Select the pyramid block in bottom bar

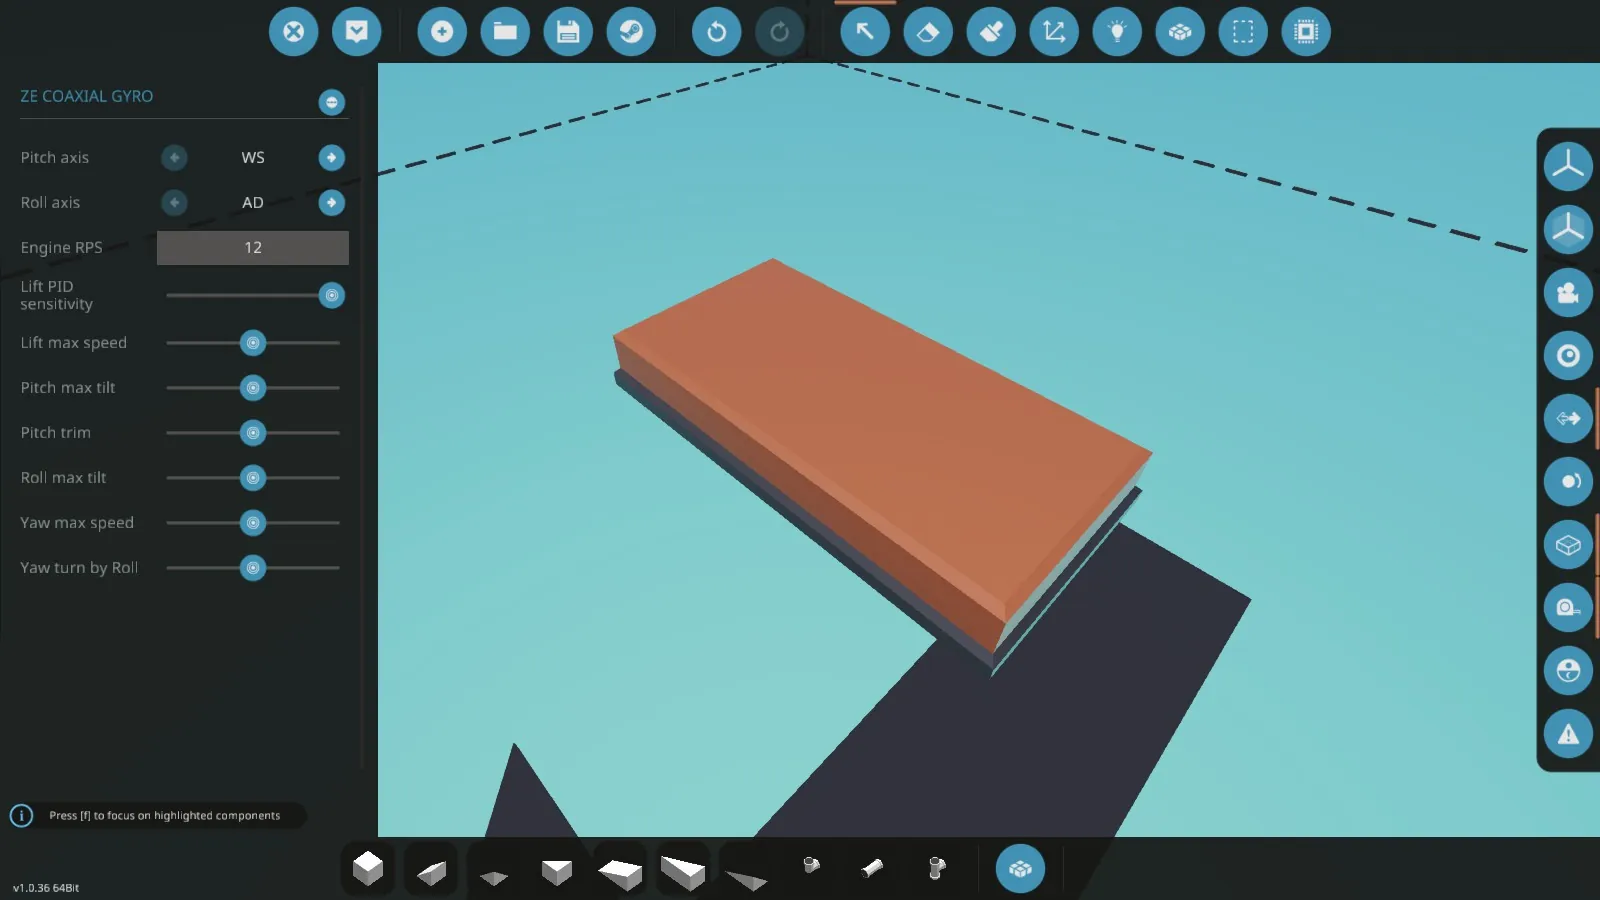[x=494, y=876]
